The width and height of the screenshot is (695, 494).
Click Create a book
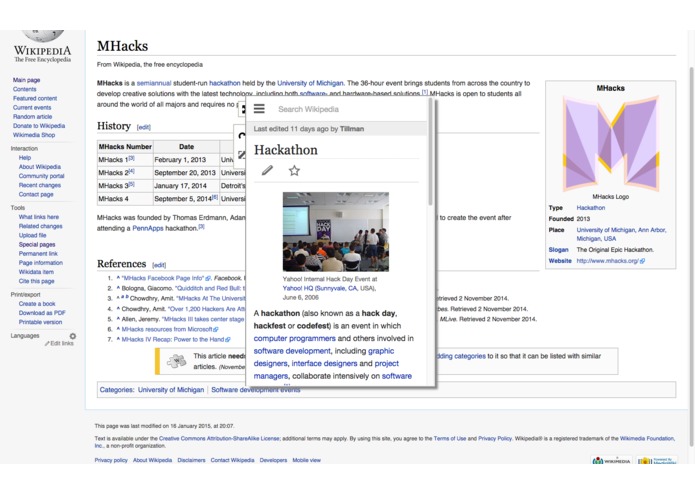pyautogui.click(x=37, y=304)
